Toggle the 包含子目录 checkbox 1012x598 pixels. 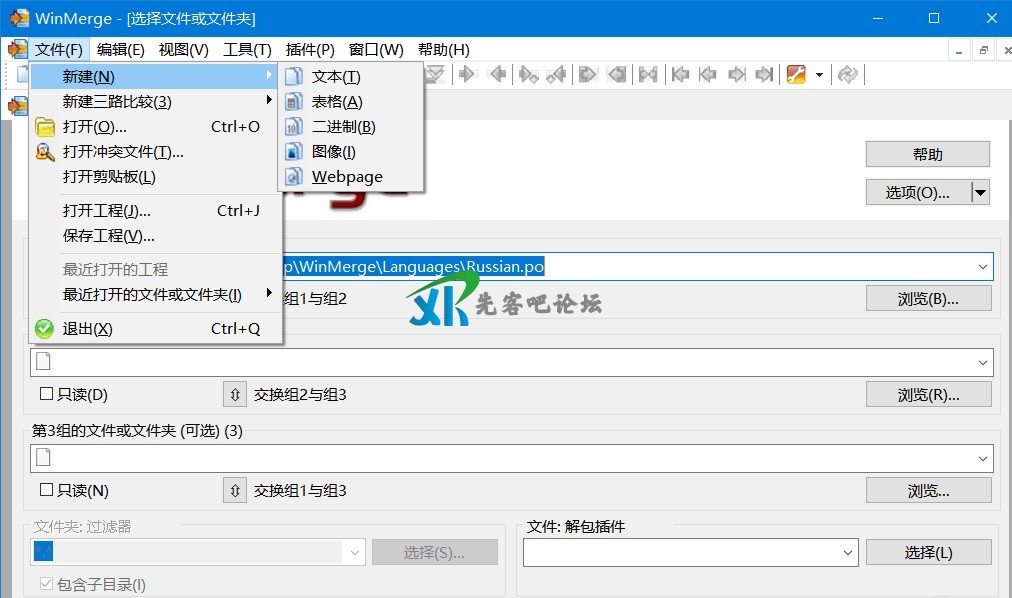click(x=46, y=585)
